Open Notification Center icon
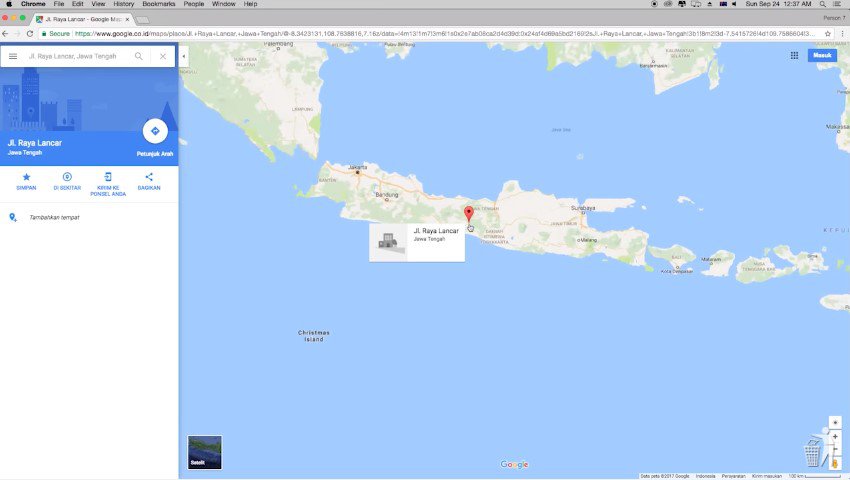850x480 pixels. (x=837, y=4)
